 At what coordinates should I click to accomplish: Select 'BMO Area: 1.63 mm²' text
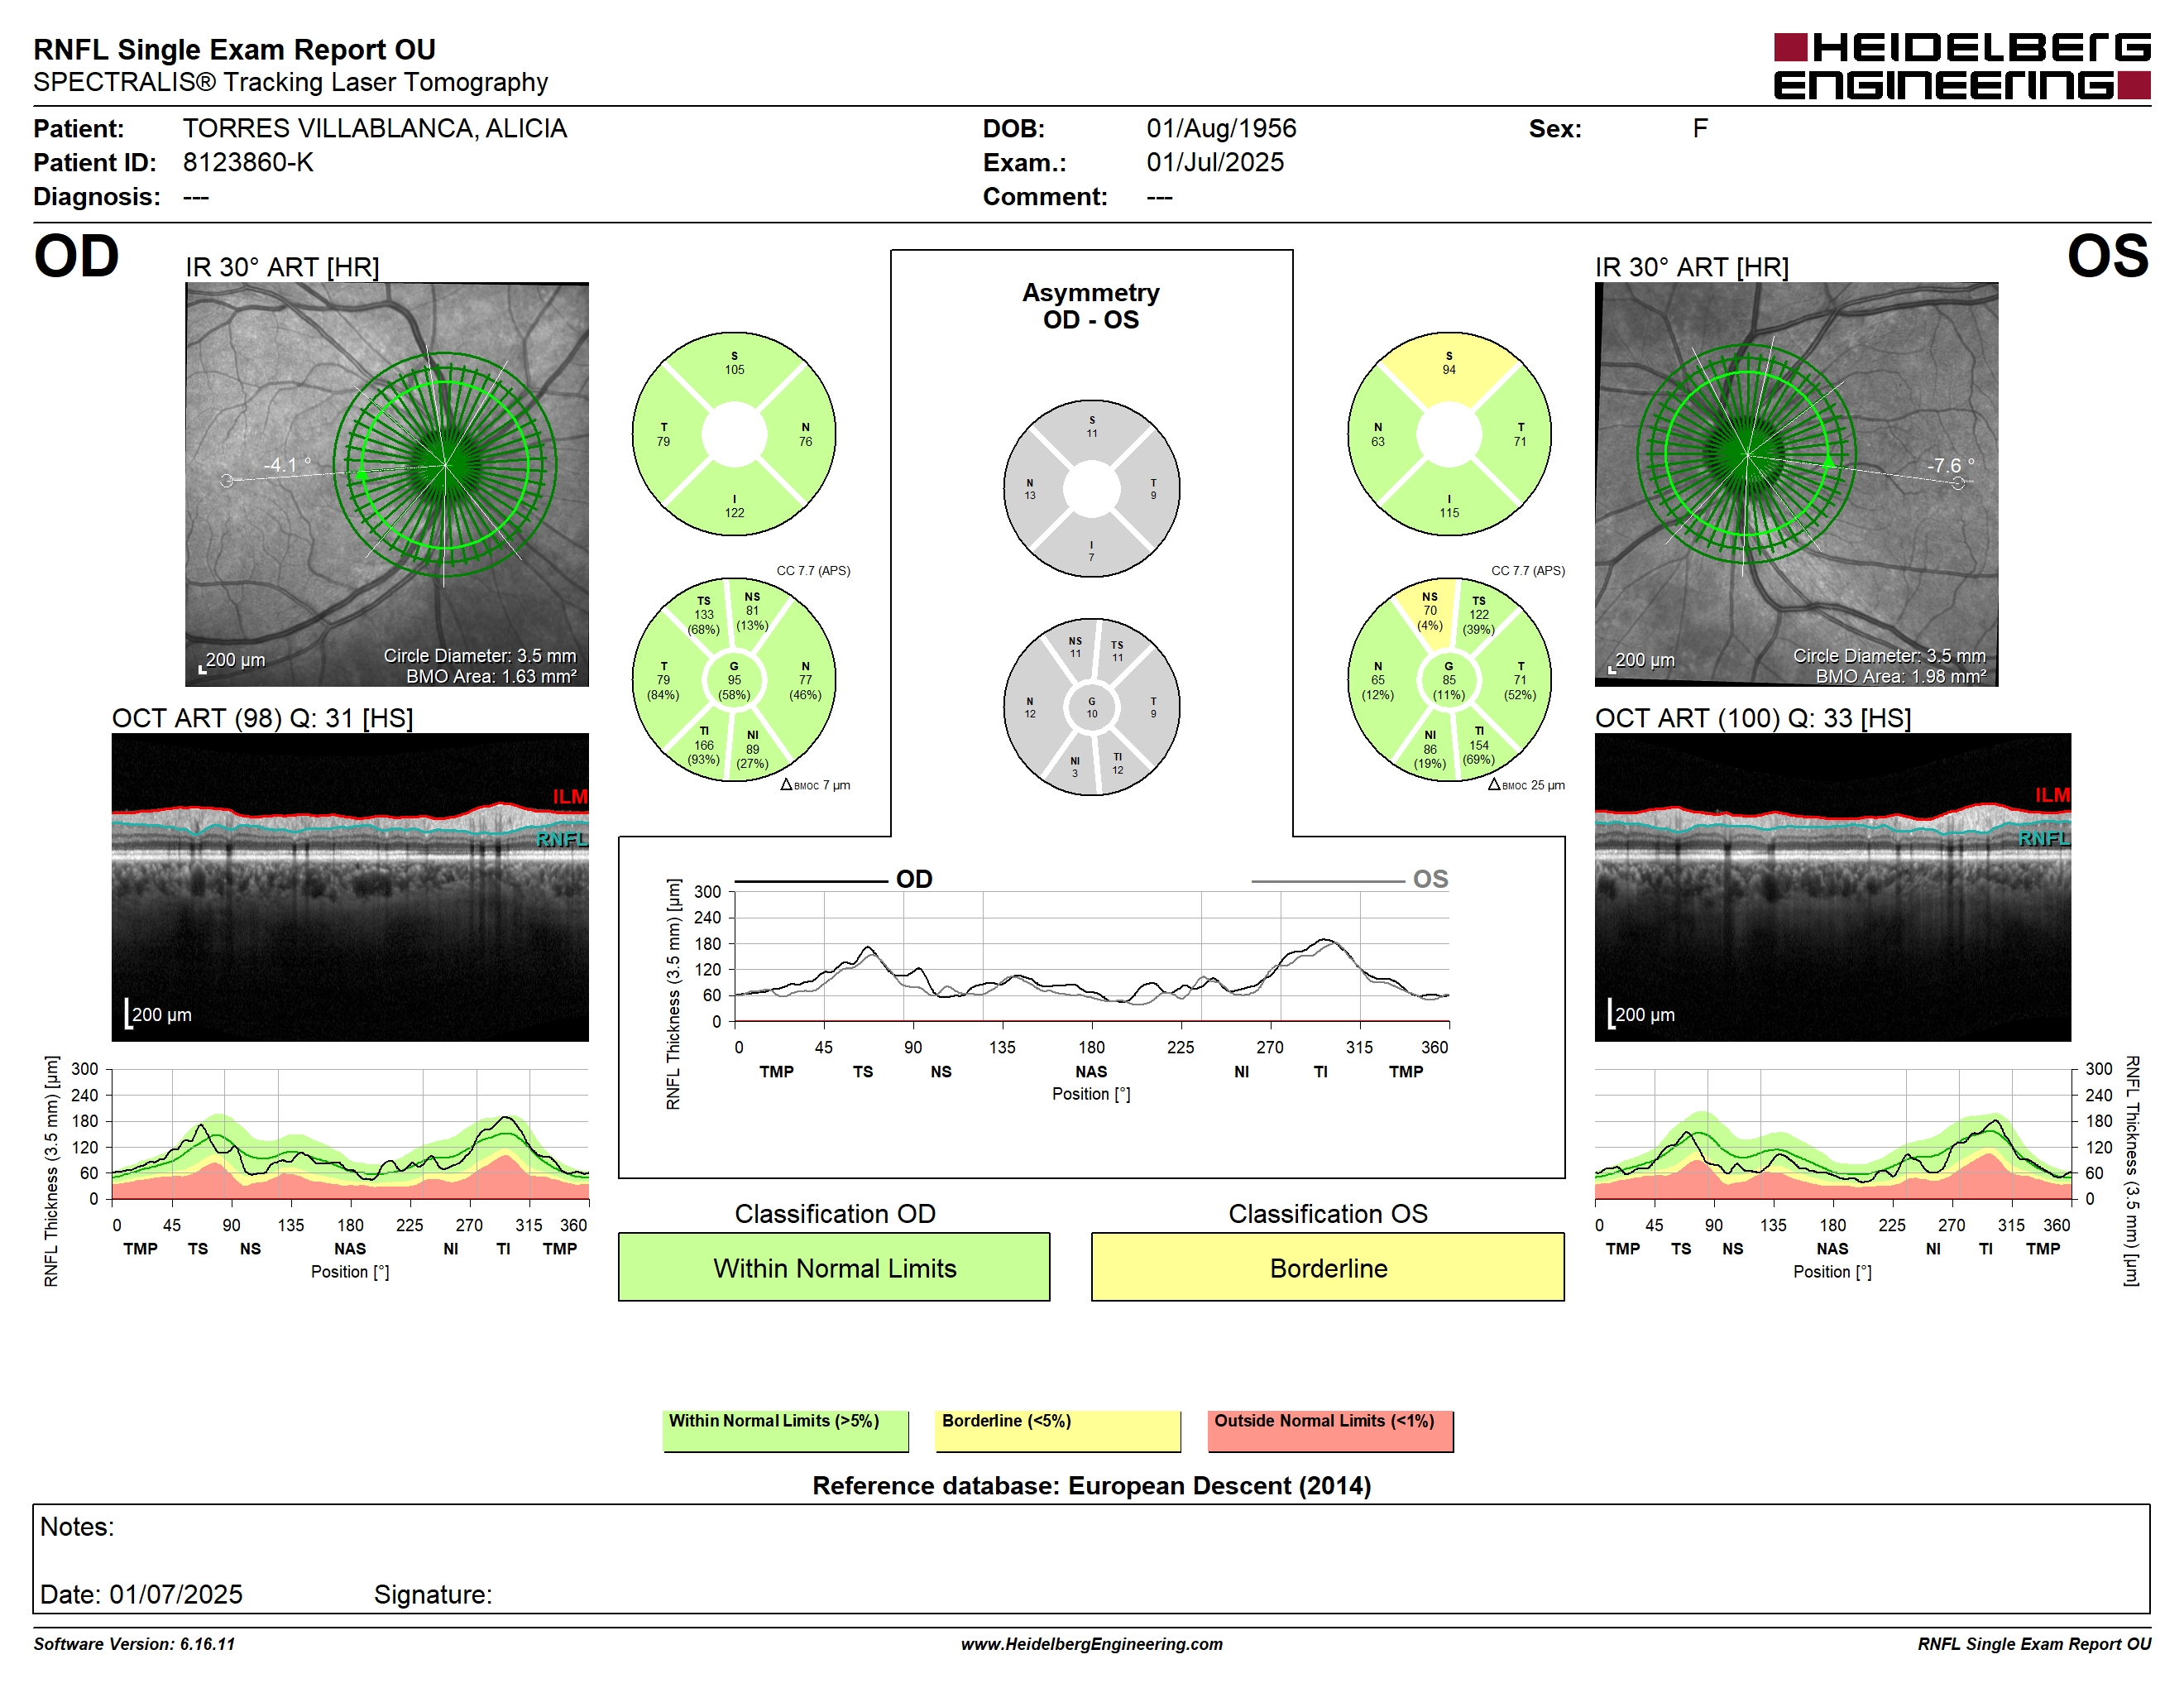click(x=491, y=676)
